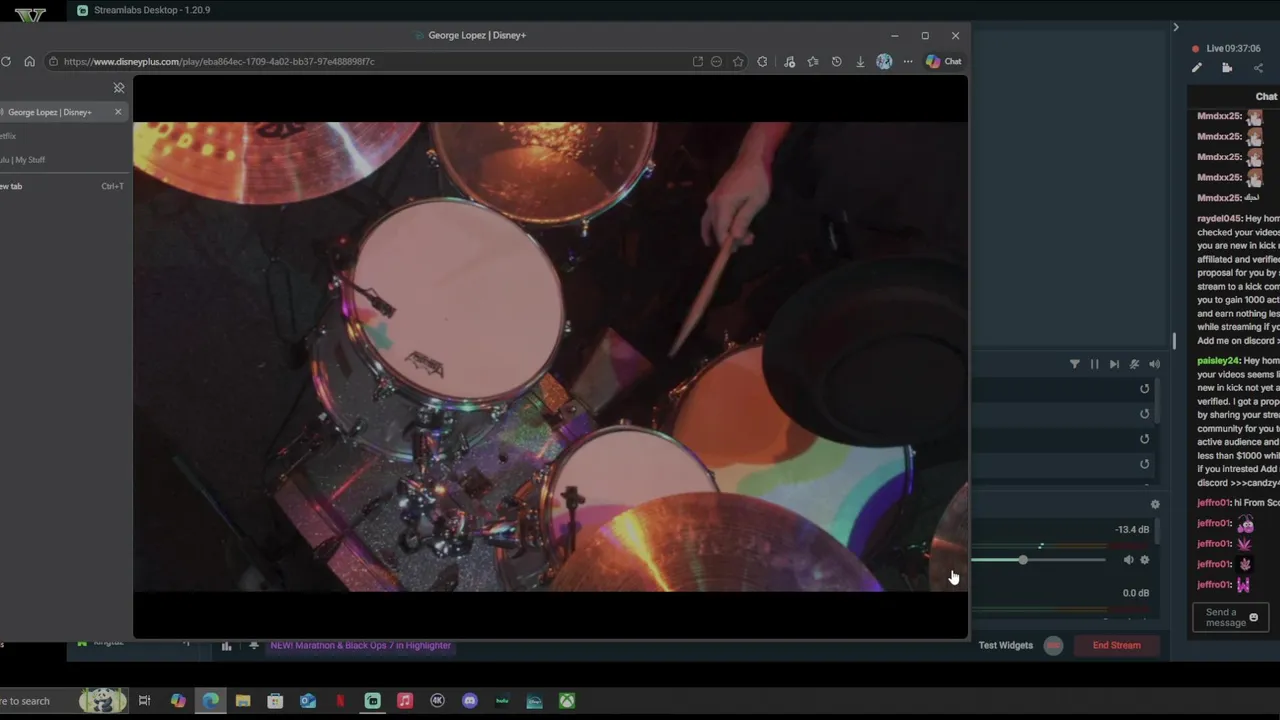Open the browser extensions puzzle icon
The width and height of the screenshot is (1280, 720).
tap(763, 62)
